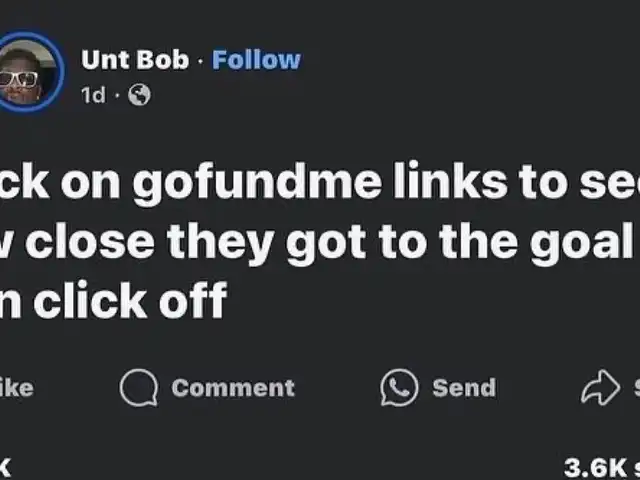Click the comment speech bubble icon
The image size is (640, 480).
coord(138,388)
